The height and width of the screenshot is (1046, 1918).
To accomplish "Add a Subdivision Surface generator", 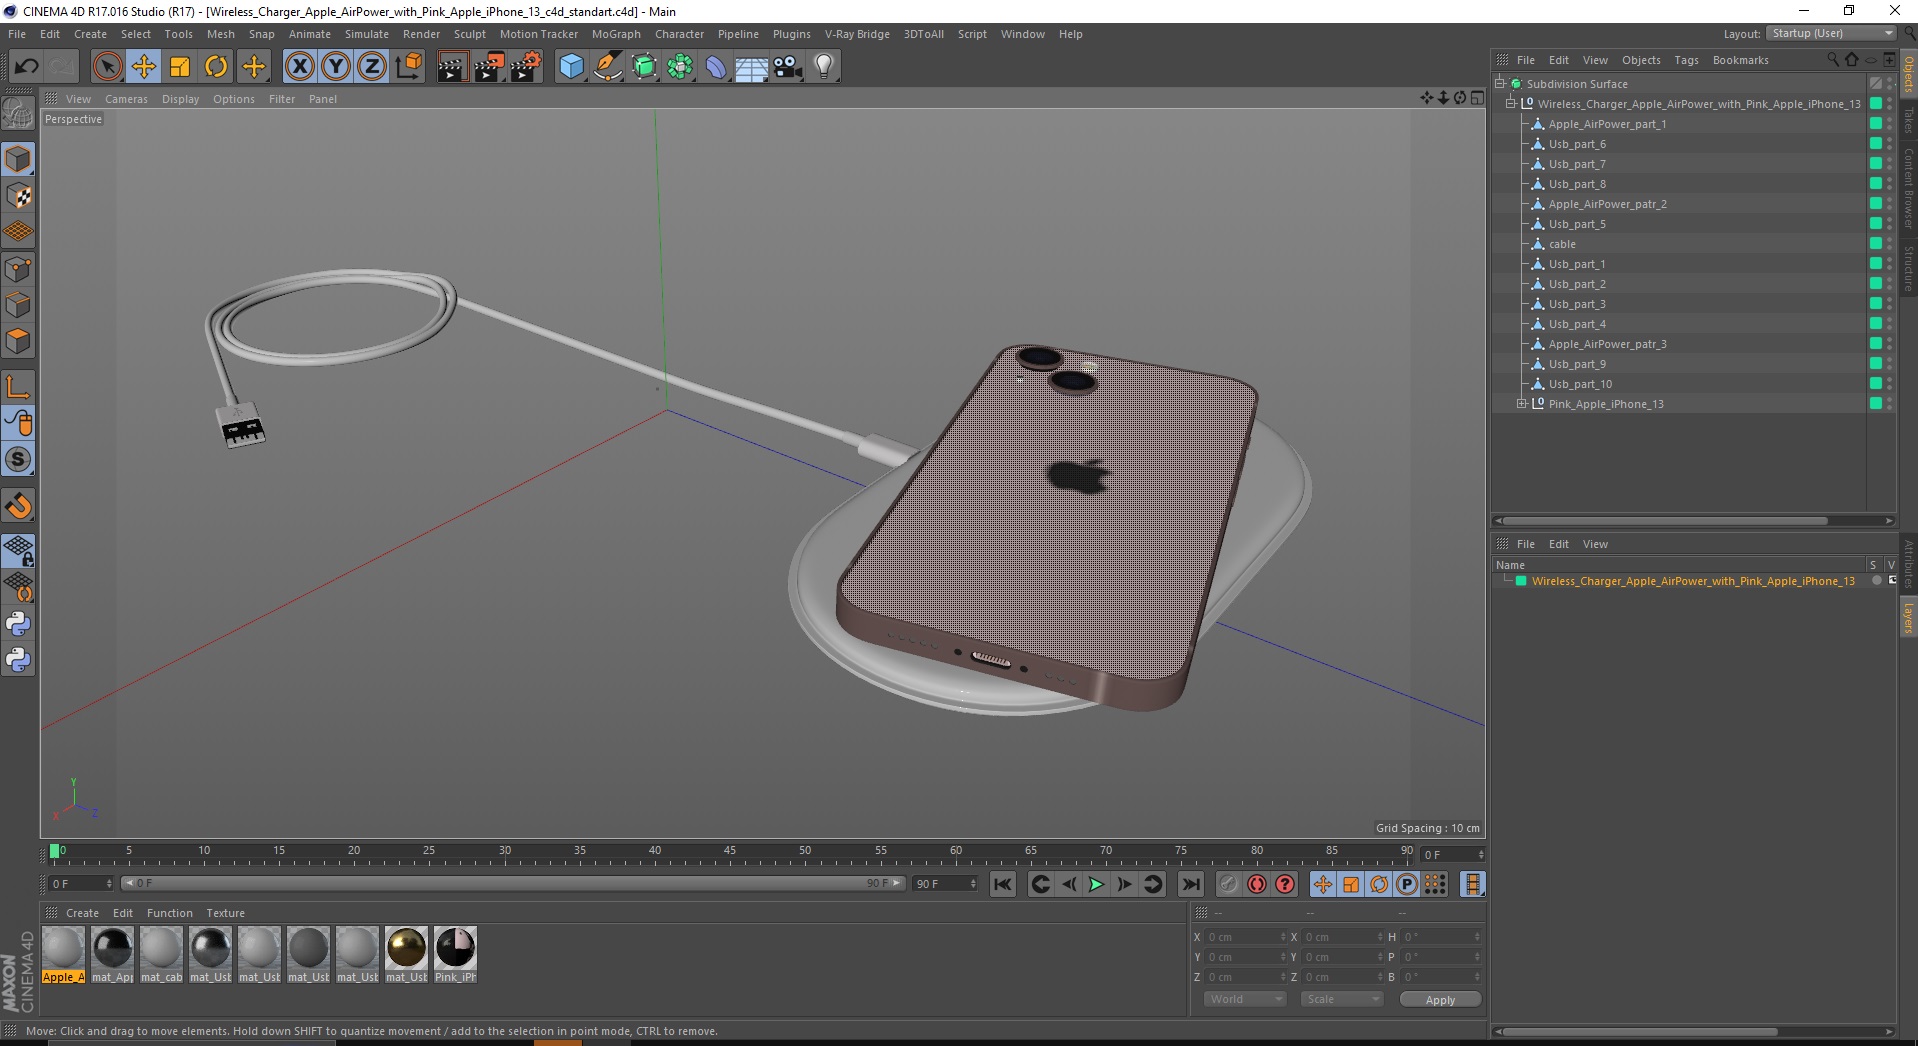I will 644,67.
